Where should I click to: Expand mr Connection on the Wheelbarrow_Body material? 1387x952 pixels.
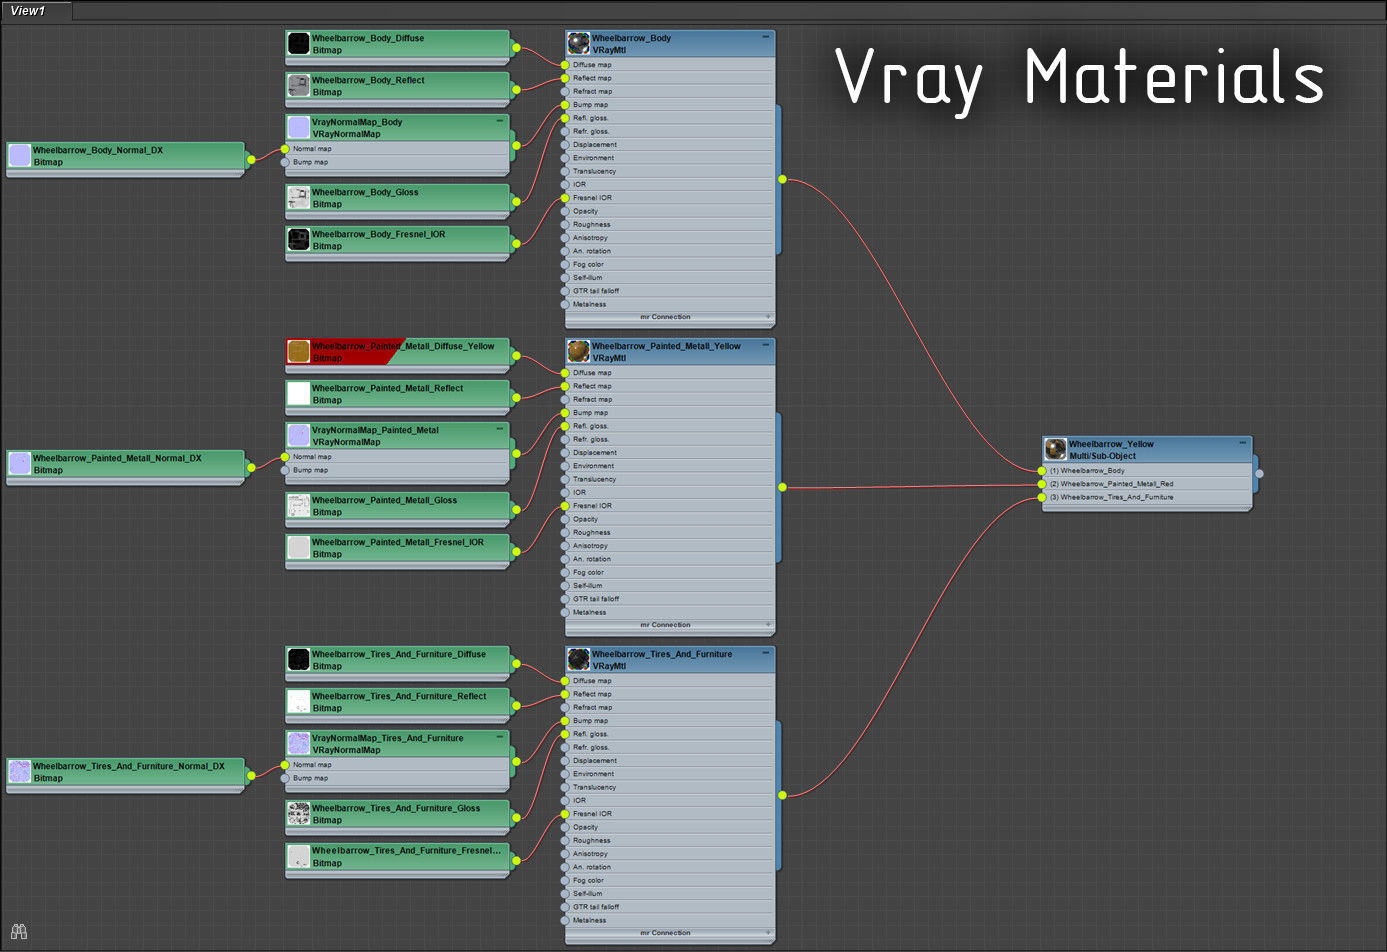tap(769, 317)
